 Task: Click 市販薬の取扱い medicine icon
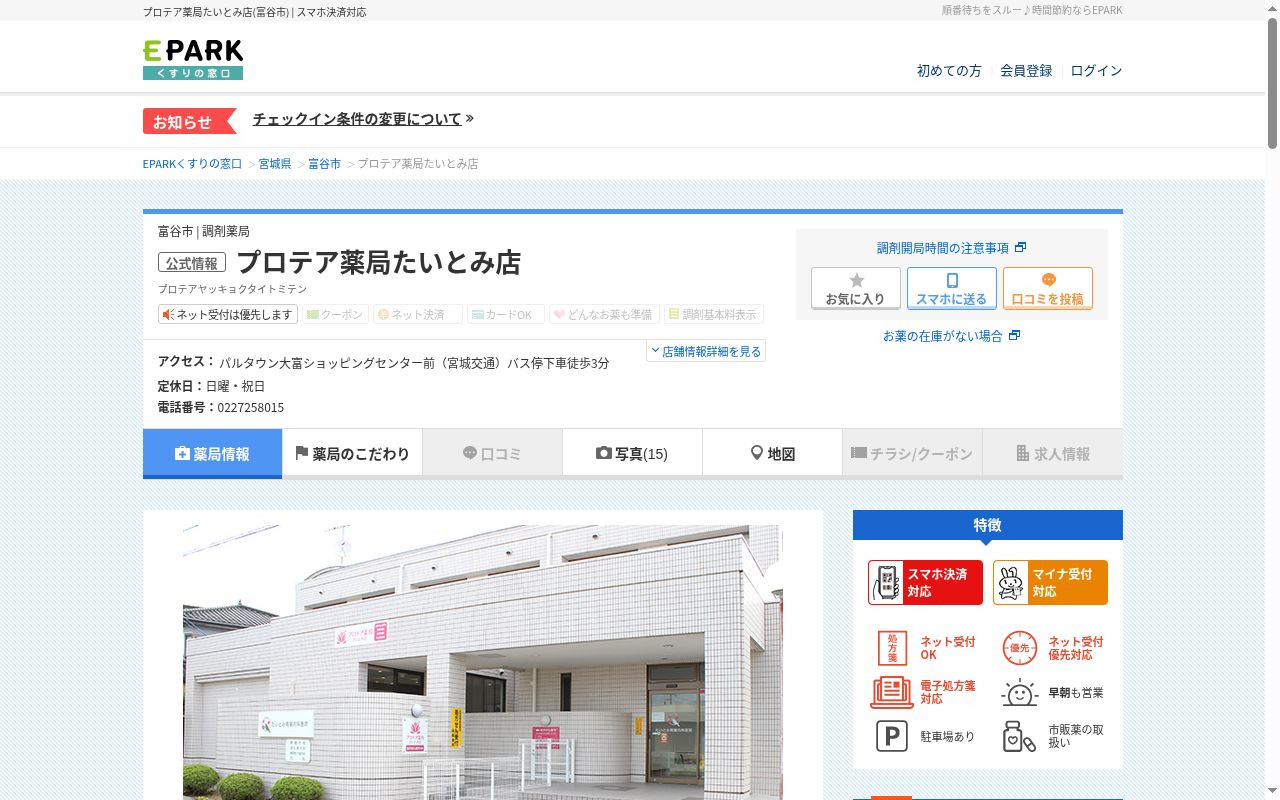[x=1019, y=736]
